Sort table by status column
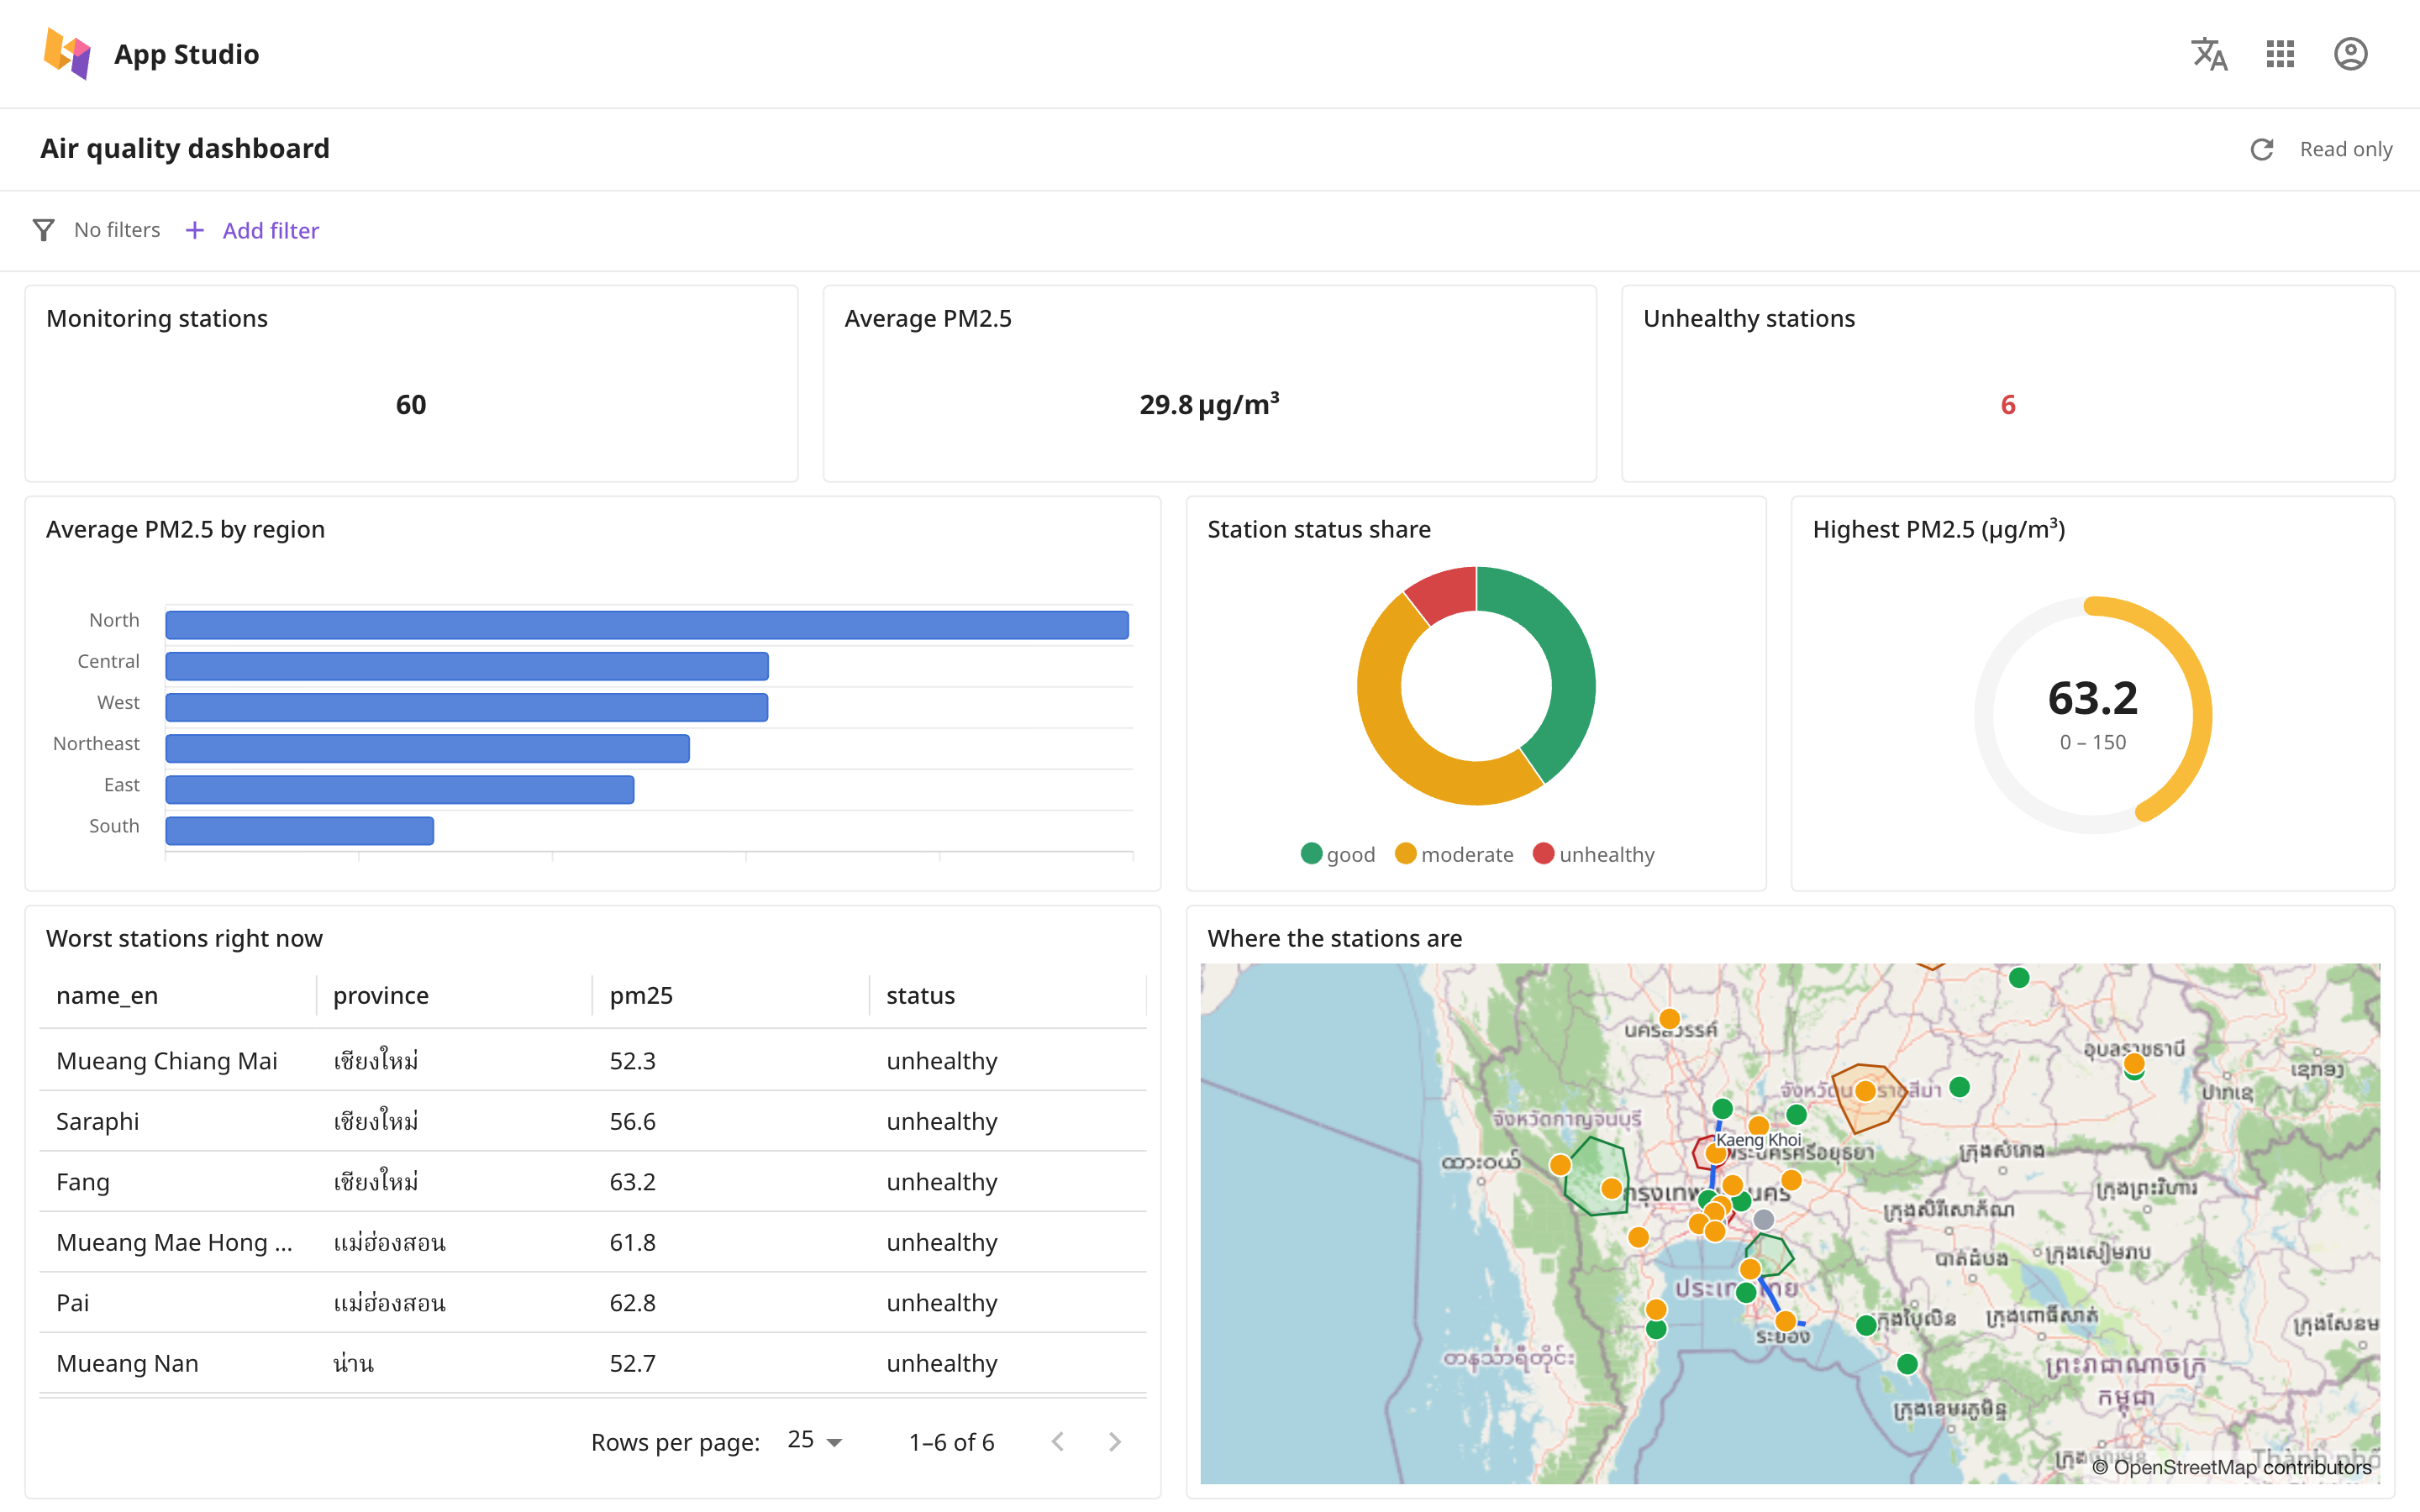The height and width of the screenshot is (1512, 2420). coord(920,995)
